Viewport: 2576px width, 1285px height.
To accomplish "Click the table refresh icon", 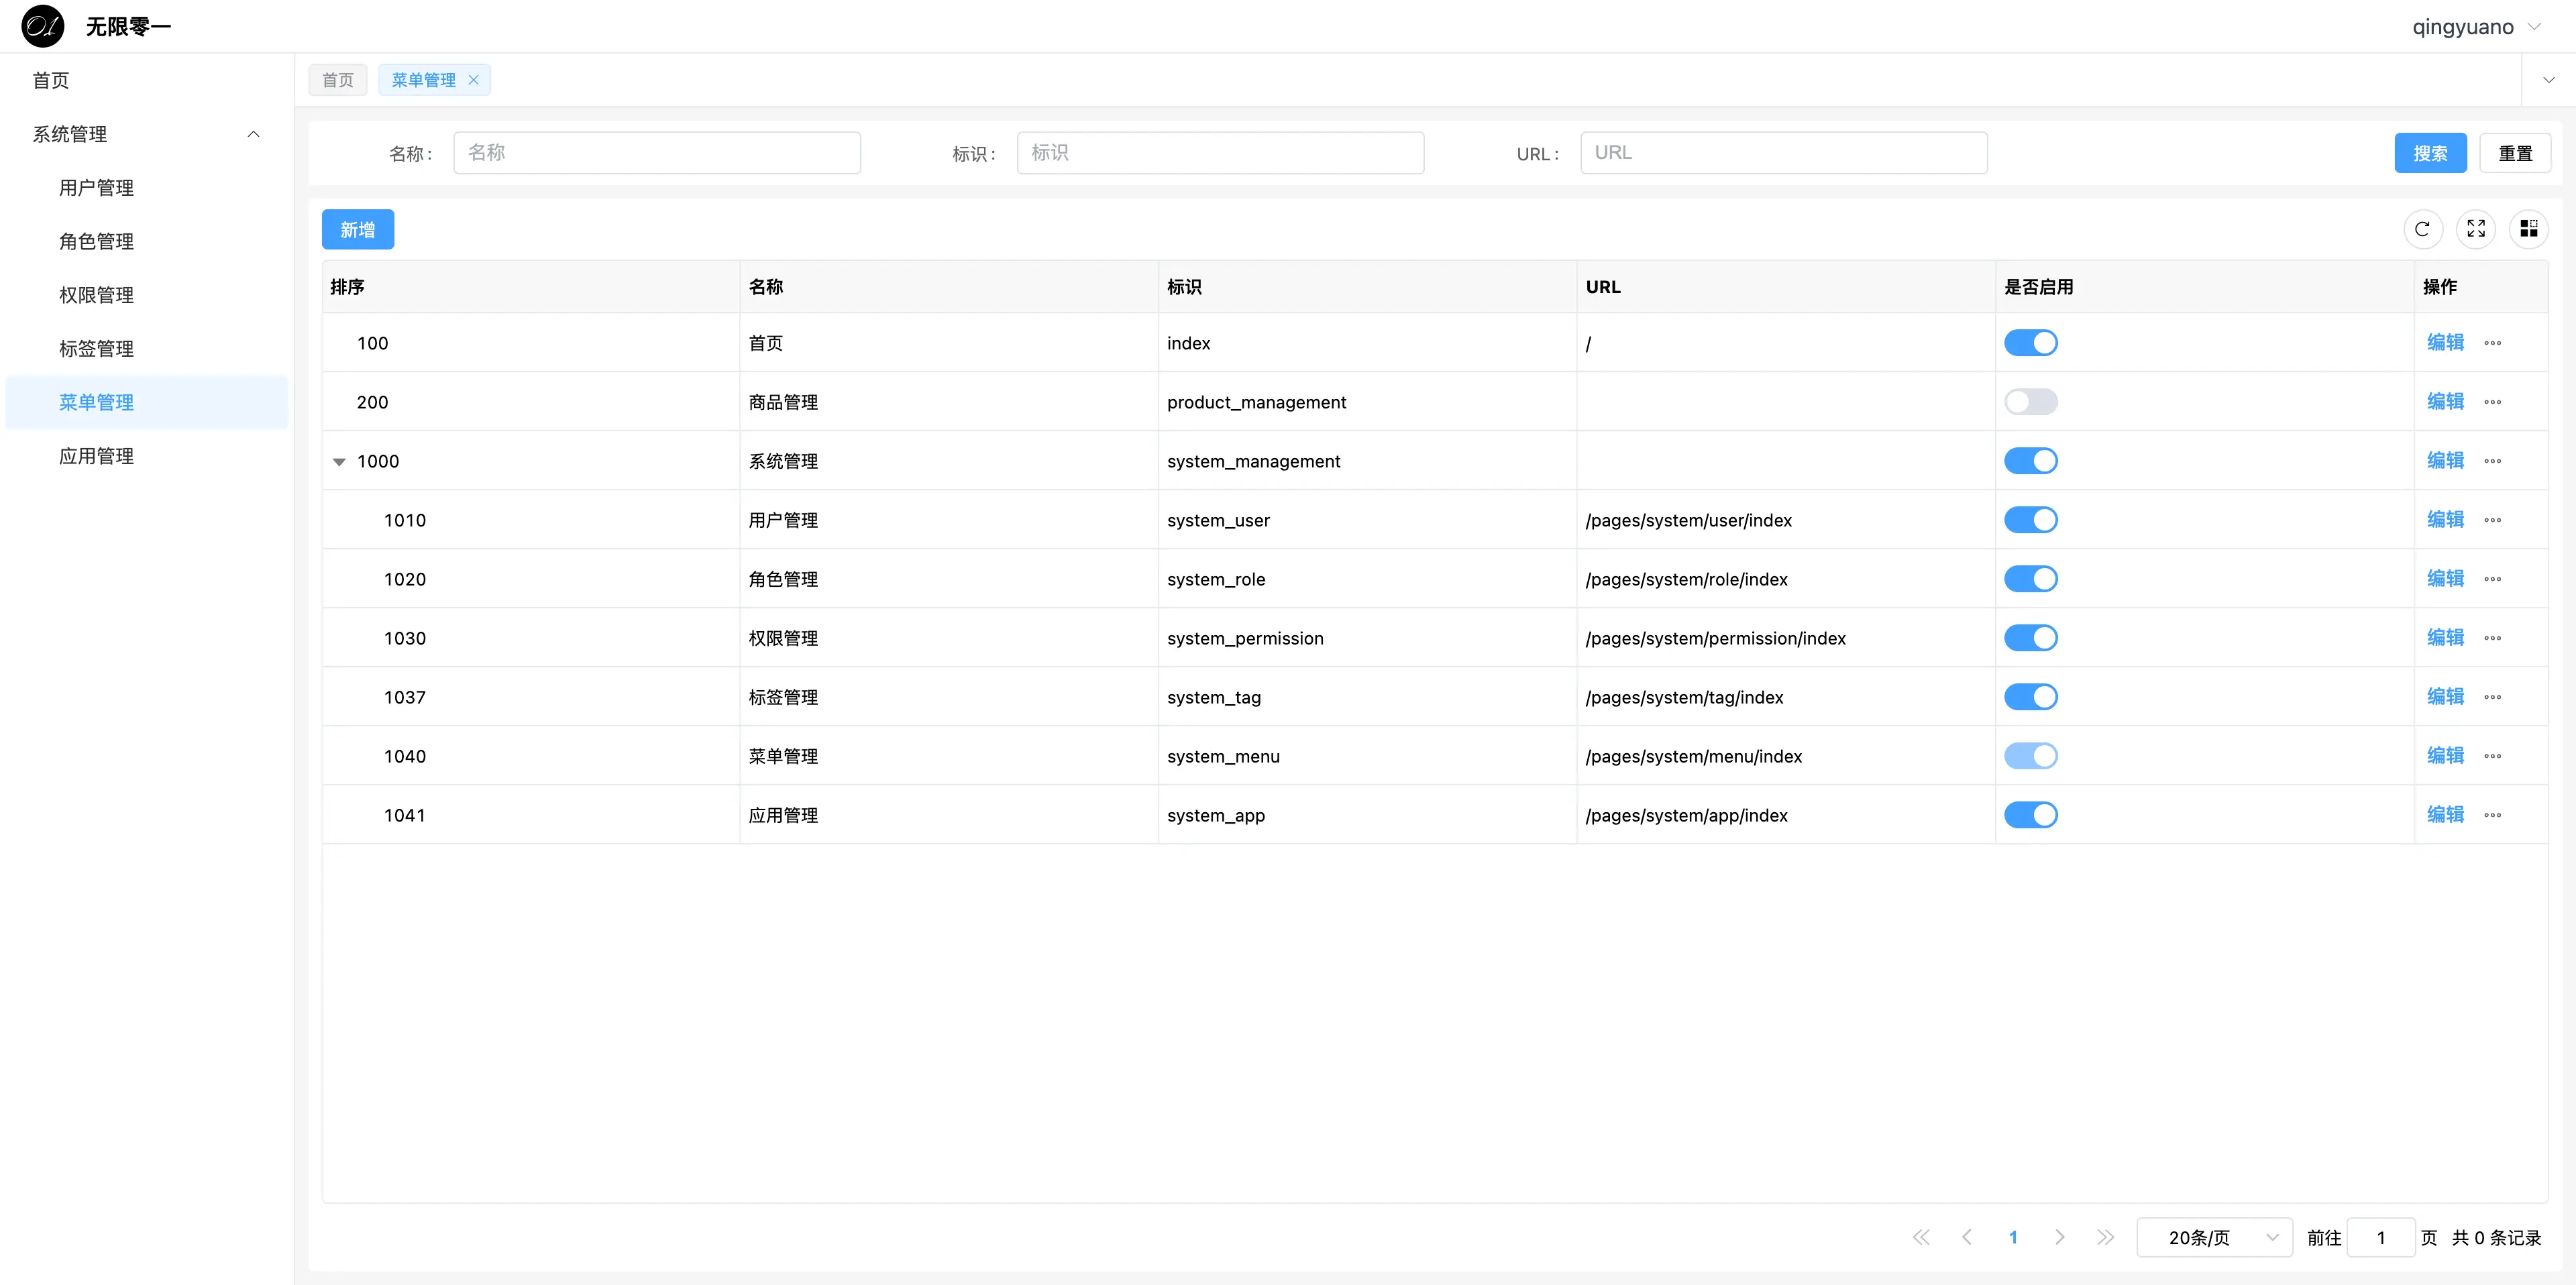I will pos(2422,229).
